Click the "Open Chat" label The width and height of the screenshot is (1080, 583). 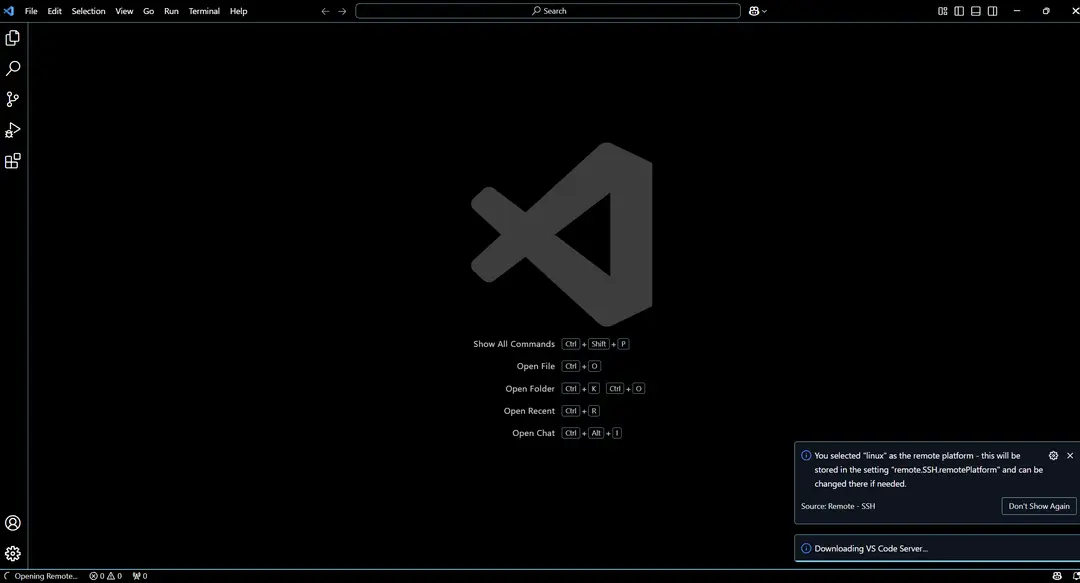(533, 433)
